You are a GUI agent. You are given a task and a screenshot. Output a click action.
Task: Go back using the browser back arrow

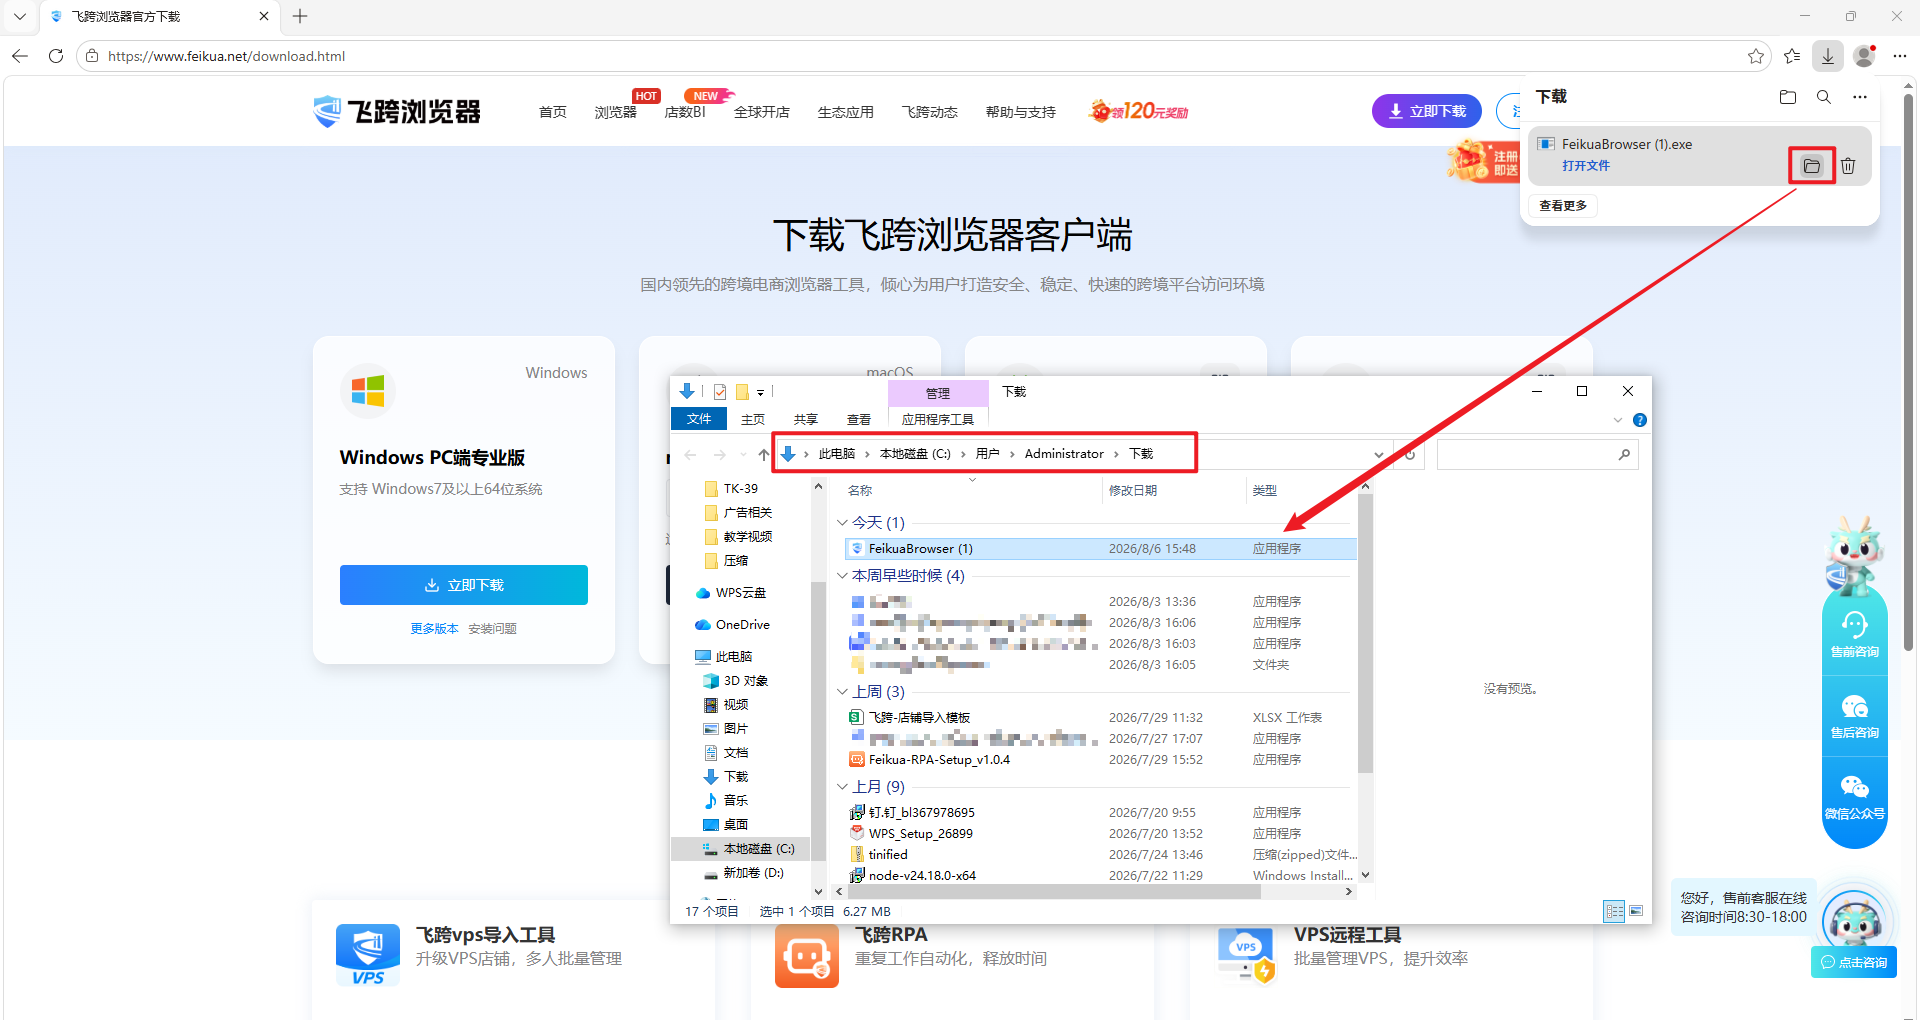(x=20, y=56)
